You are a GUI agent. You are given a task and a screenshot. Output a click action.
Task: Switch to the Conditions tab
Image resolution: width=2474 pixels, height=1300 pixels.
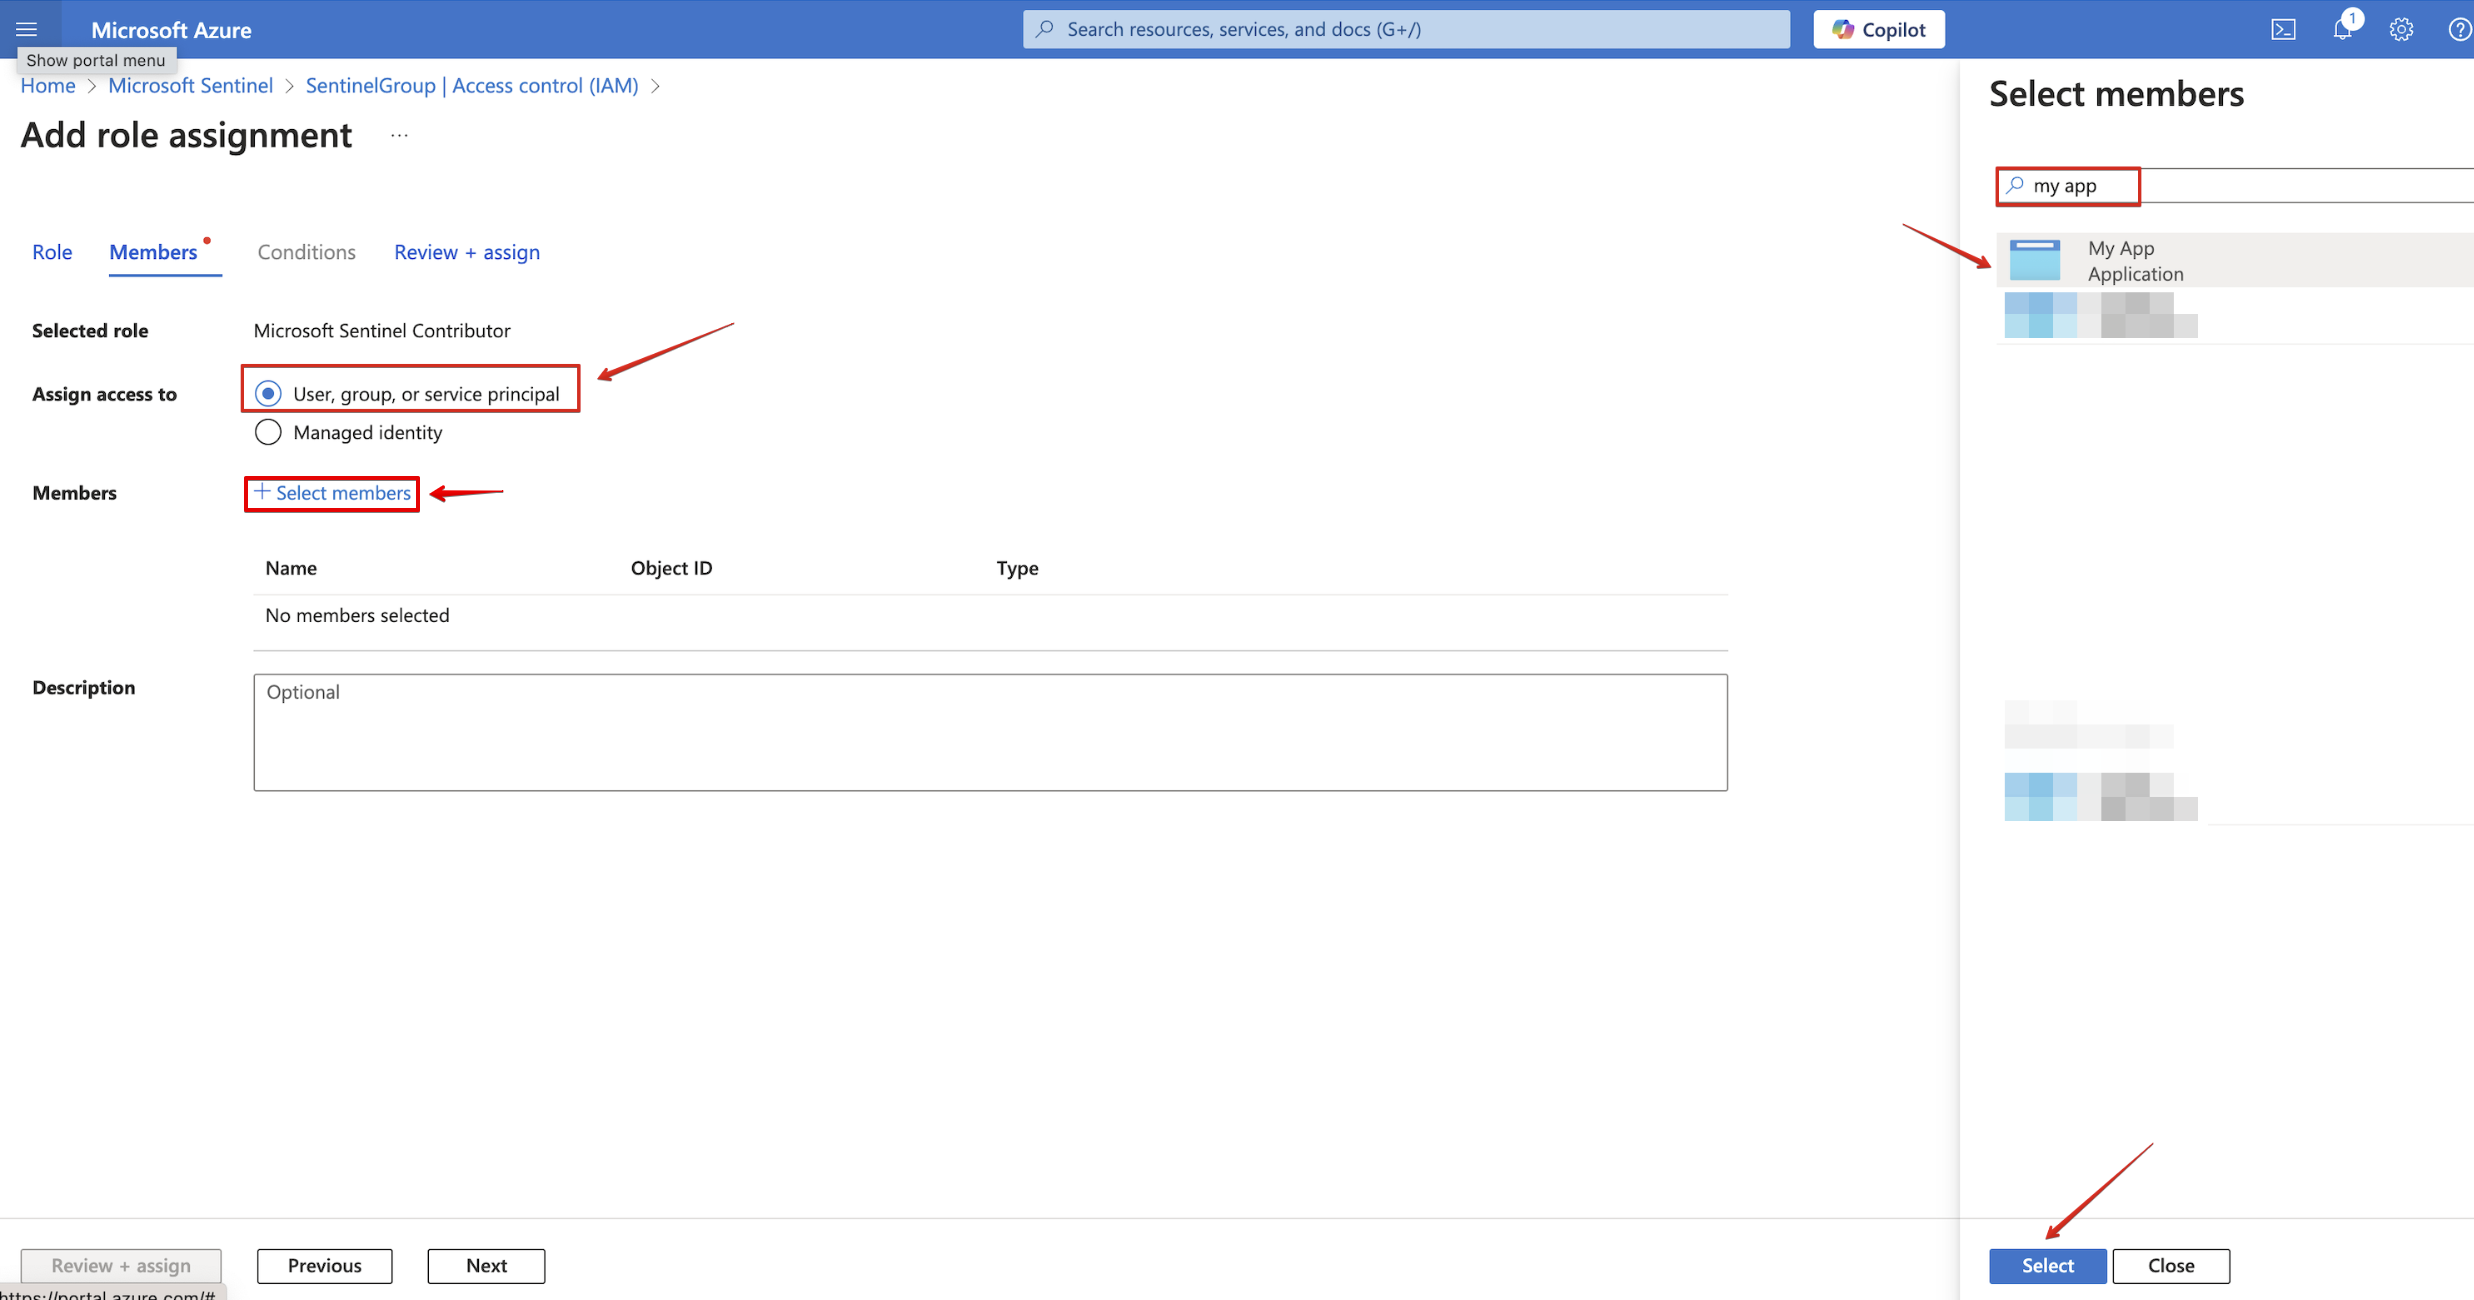(306, 252)
